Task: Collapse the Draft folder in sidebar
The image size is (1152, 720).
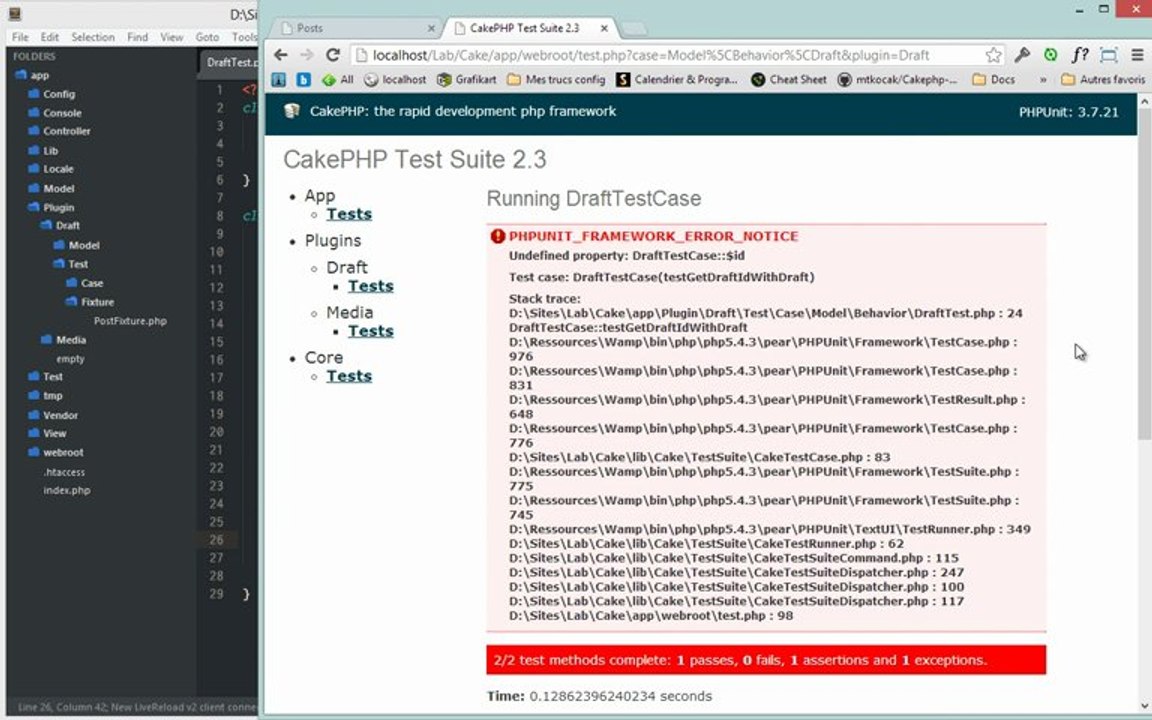Action: (x=60, y=226)
